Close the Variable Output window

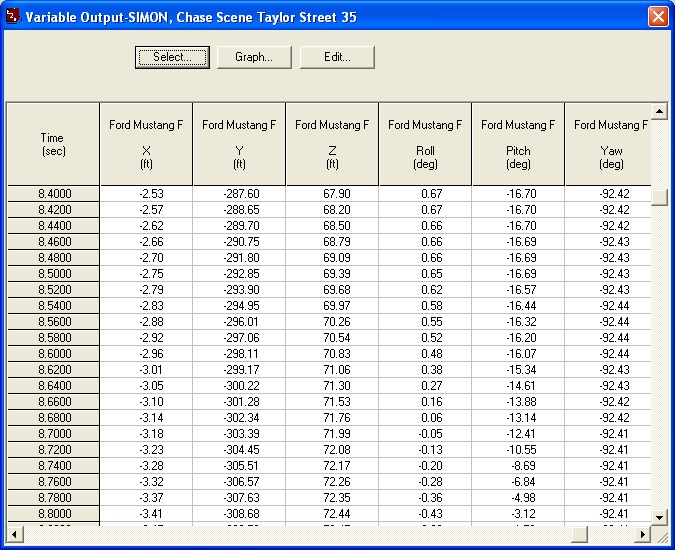(x=657, y=17)
